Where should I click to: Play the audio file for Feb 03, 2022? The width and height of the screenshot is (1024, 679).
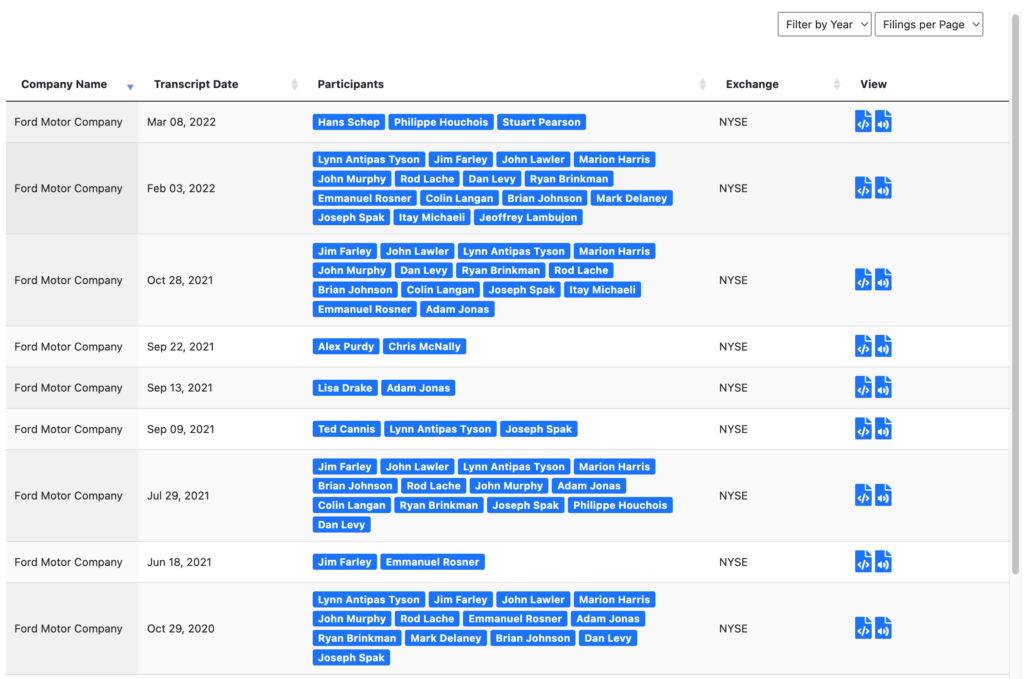[x=883, y=188]
